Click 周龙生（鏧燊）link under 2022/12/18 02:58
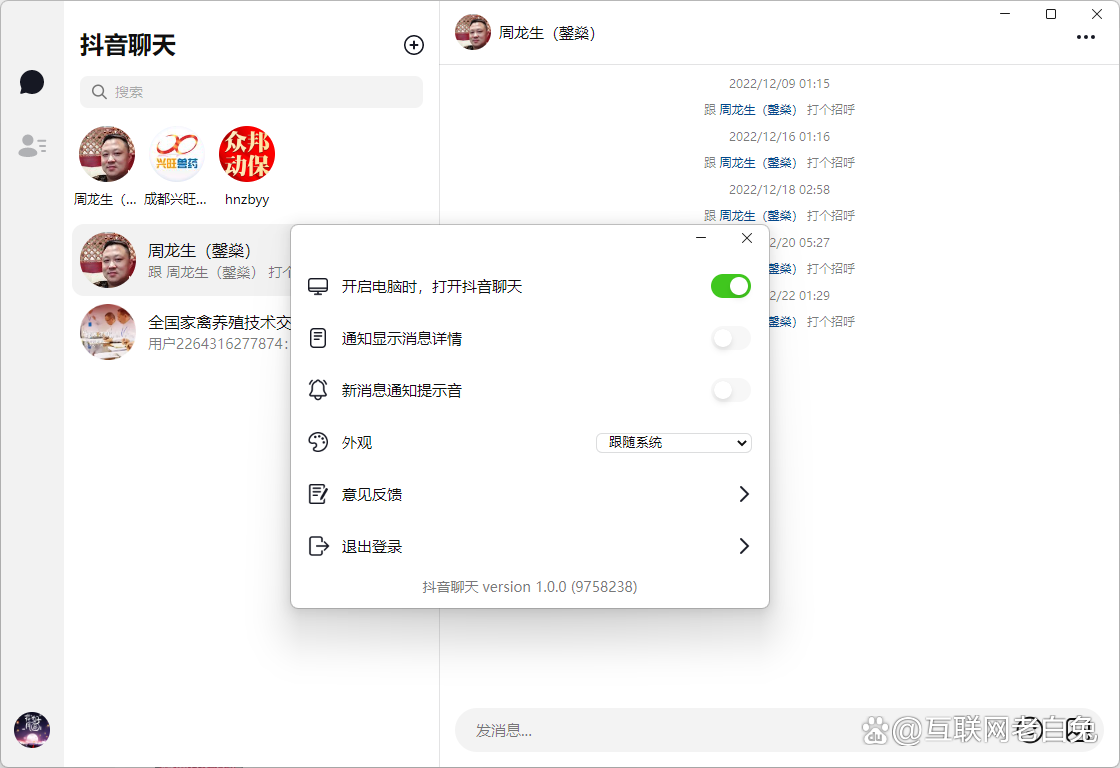Viewport: 1120px width, 768px height. [x=757, y=216]
